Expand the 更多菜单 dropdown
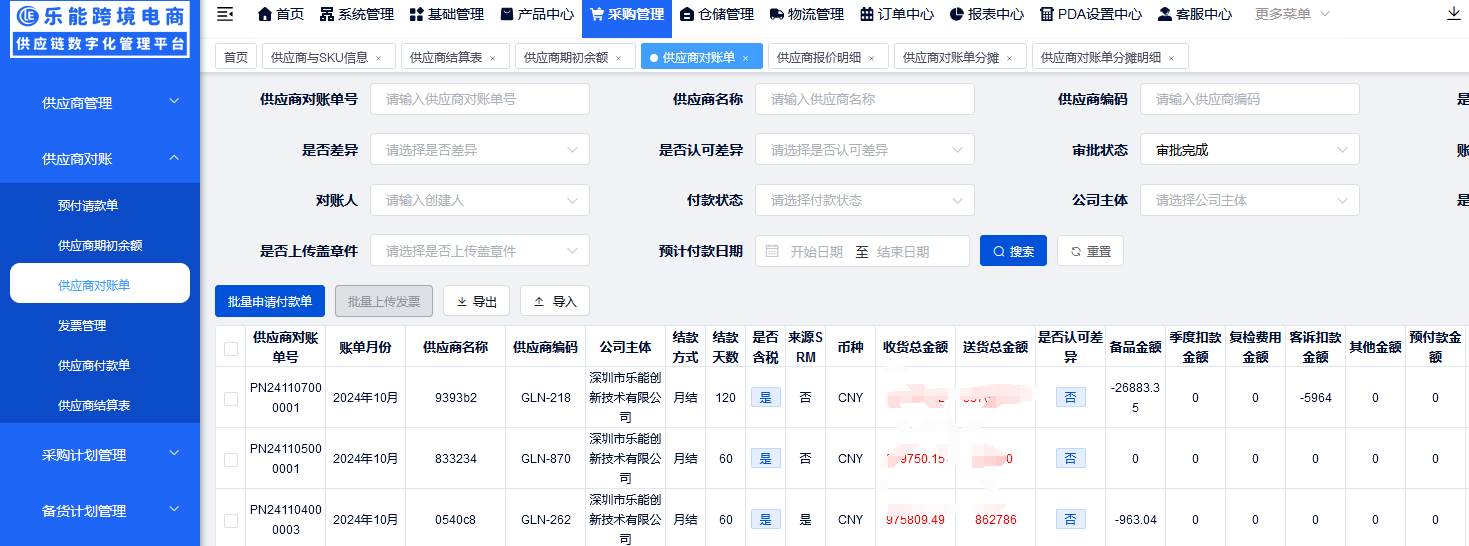Image resolution: width=1469 pixels, height=546 pixels. click(1292, 14)
